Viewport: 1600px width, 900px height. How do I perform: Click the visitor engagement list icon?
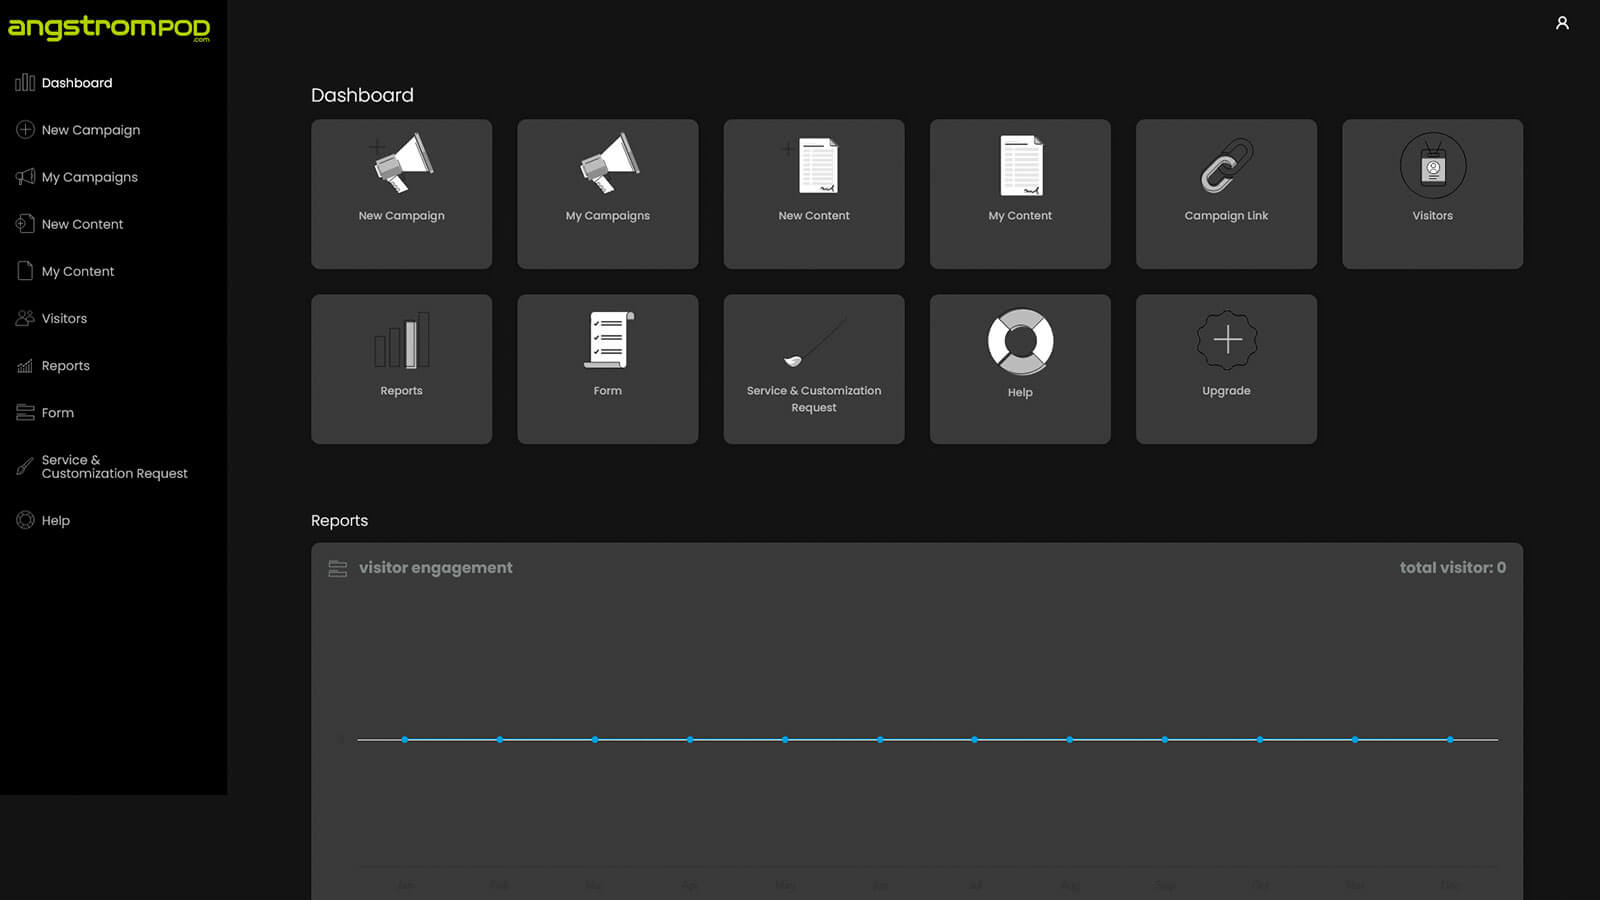pos(338,568)
